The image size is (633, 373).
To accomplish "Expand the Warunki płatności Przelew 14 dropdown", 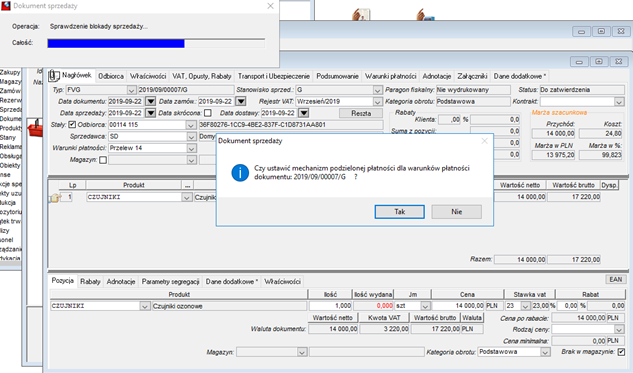I will (191, 148).
